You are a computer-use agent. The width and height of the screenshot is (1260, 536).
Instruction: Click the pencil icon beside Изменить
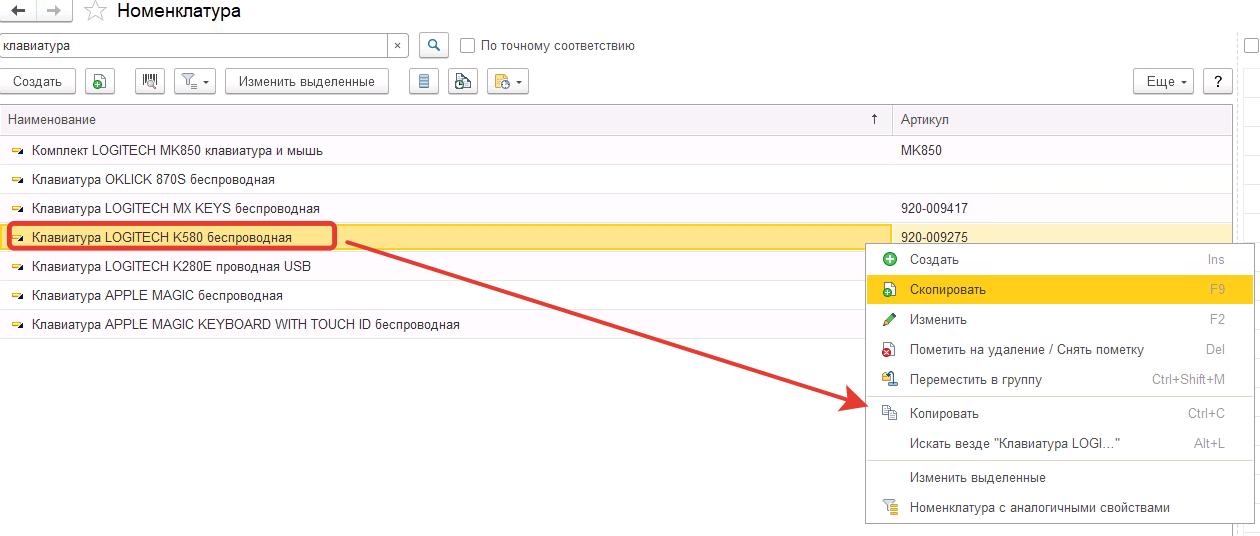[889, 319]
